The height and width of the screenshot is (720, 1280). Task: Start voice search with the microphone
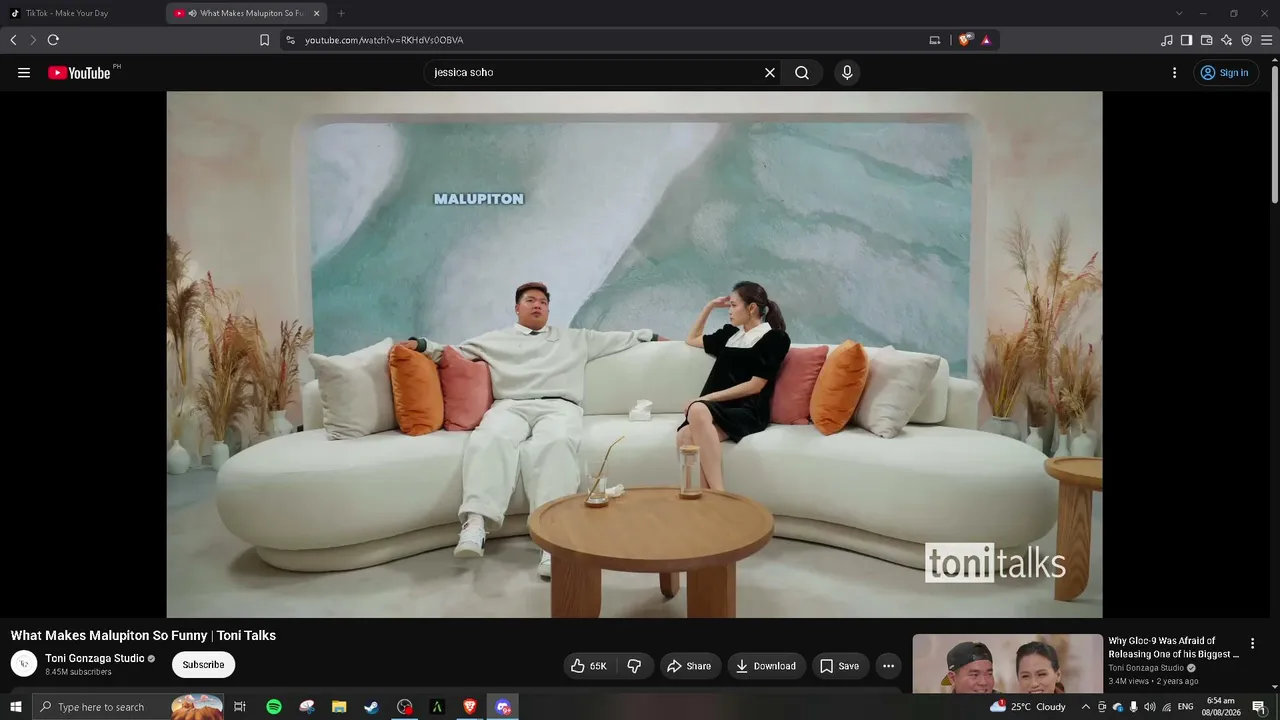point(847,73)
